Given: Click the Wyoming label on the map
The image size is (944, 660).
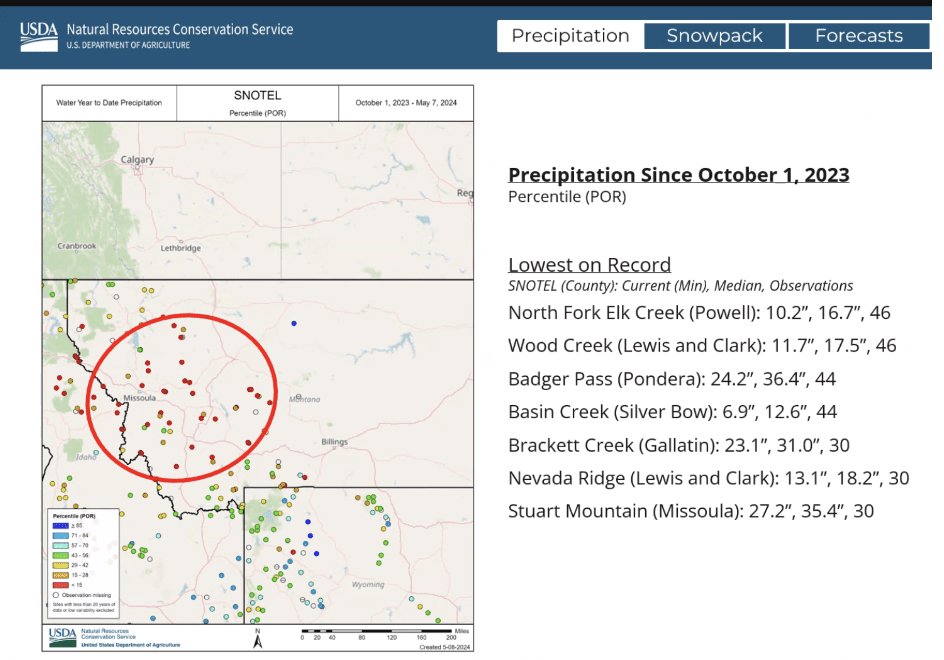Looking at the screenshot, I should pyautogui.click(x=368, y=584).
